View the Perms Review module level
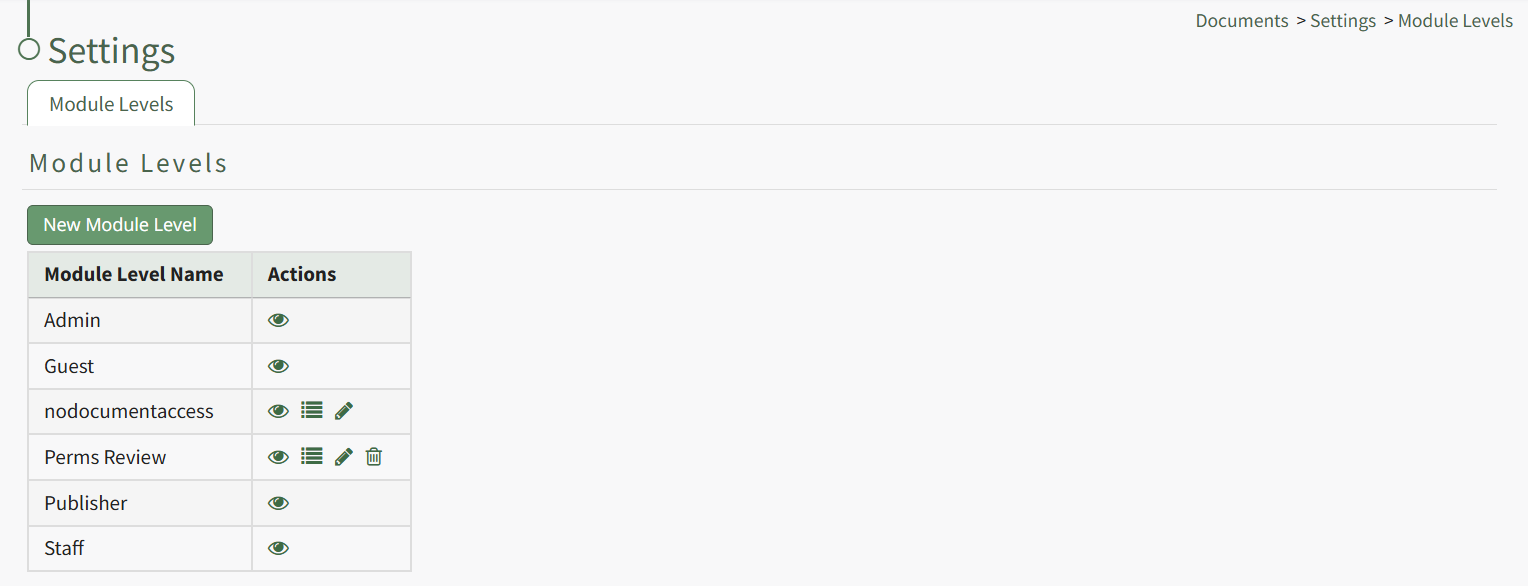This screenshot has height=586, width=1528. [x=278, y=457]
